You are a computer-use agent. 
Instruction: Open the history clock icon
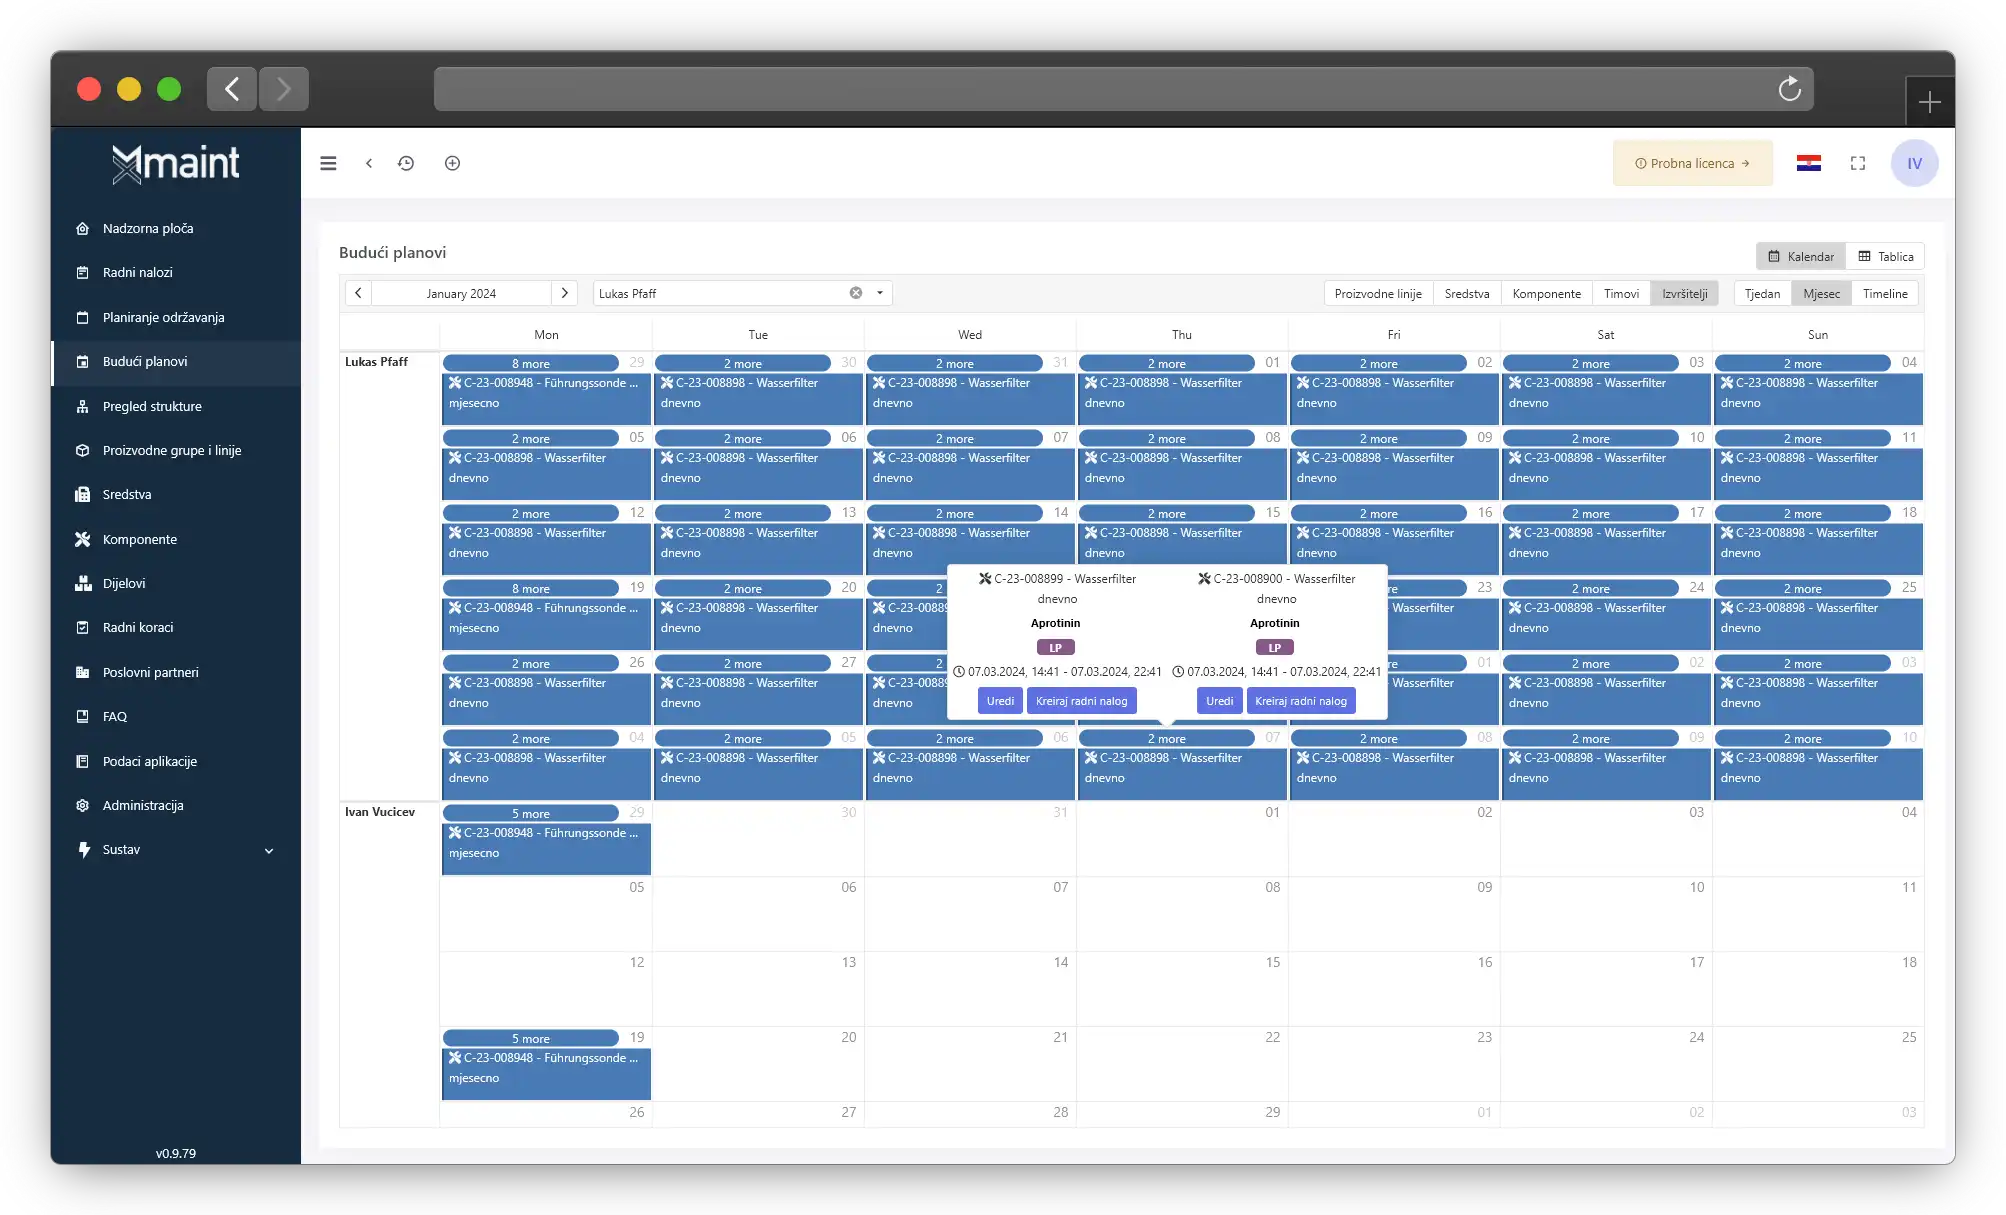(406, 163)
